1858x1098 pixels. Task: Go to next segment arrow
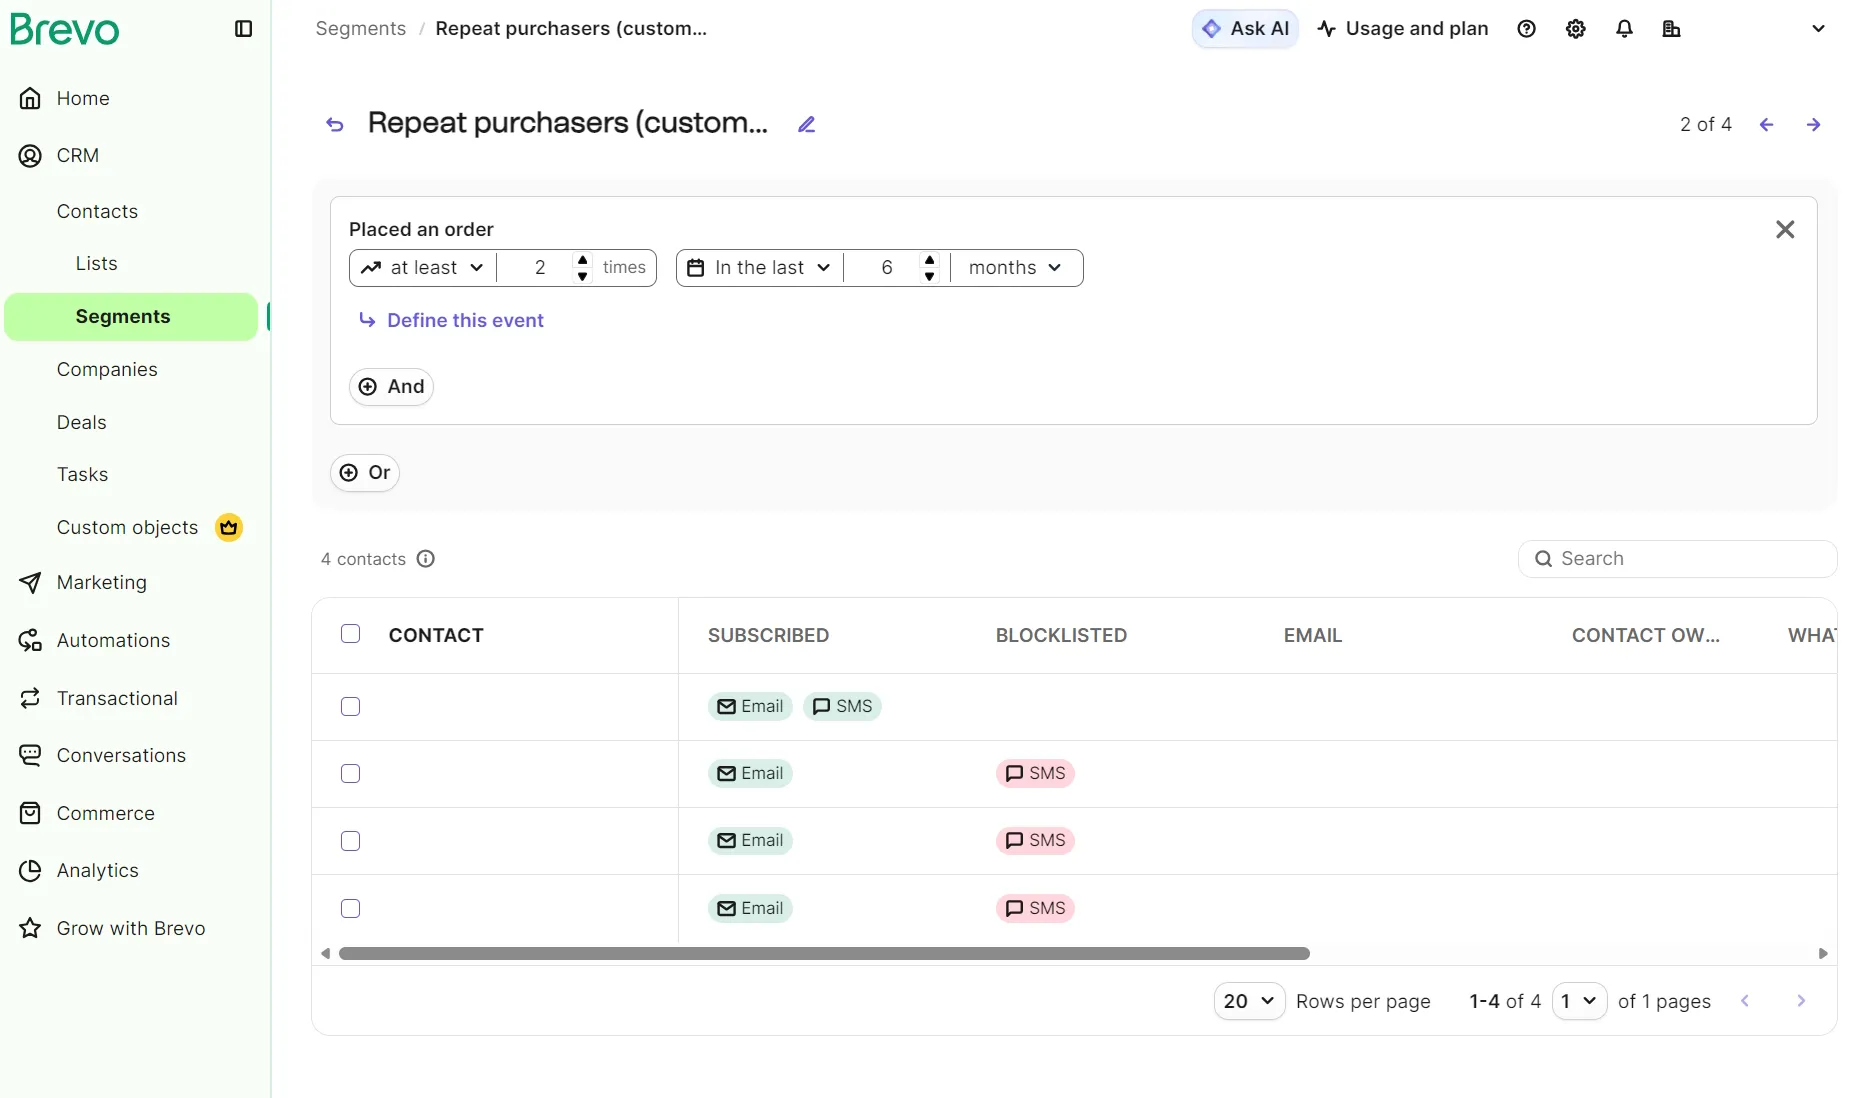point(1813,125)
